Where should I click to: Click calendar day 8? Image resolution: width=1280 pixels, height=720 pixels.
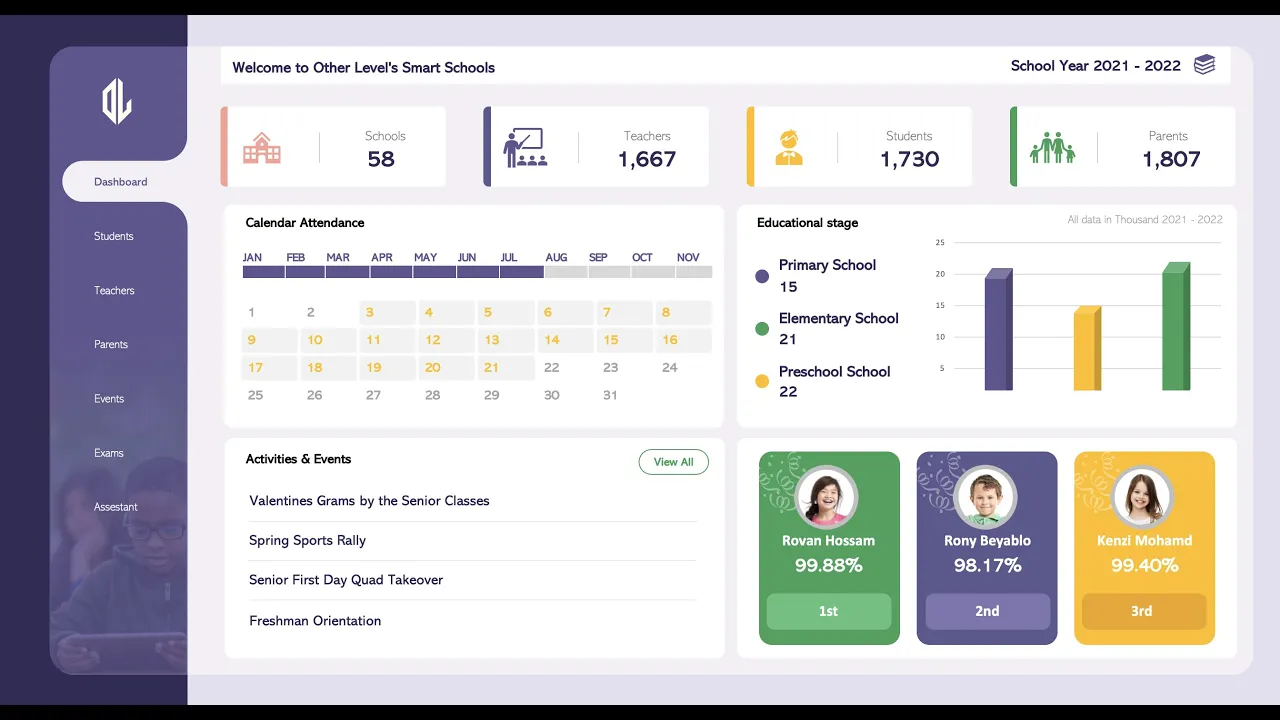(x=684, y=312)
